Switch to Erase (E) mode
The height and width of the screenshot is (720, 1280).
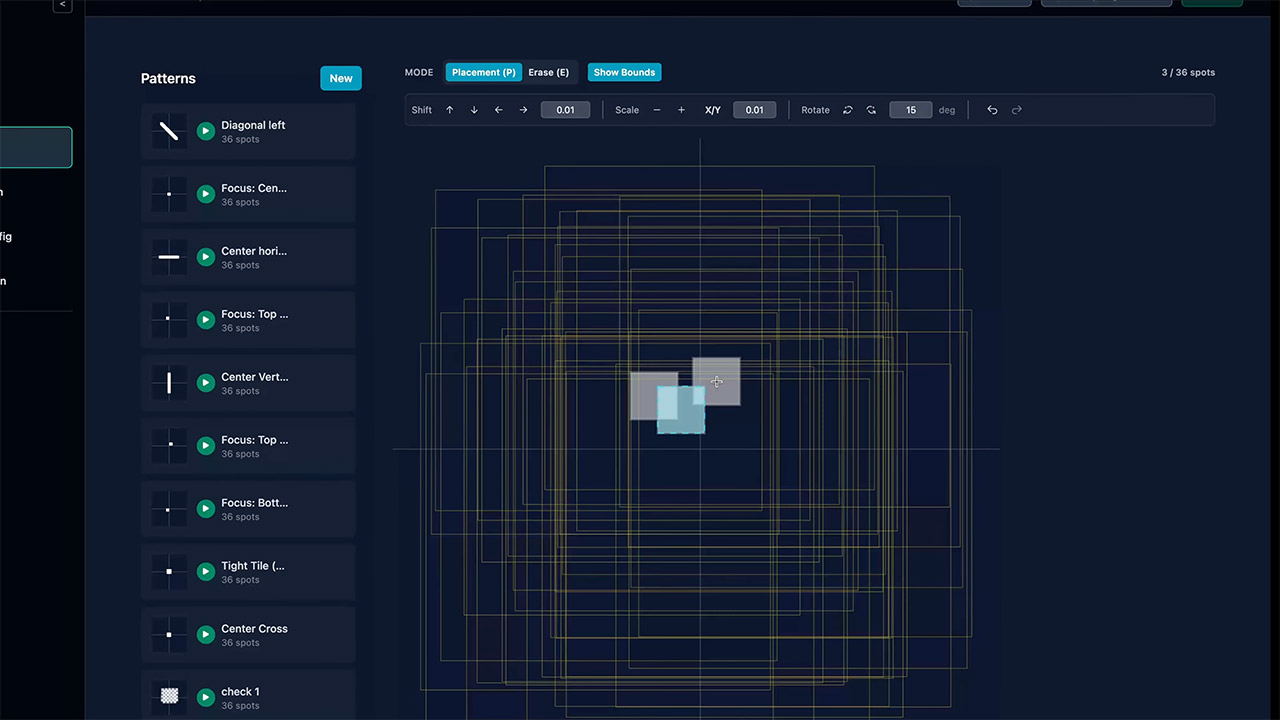(x=548, y=72)
